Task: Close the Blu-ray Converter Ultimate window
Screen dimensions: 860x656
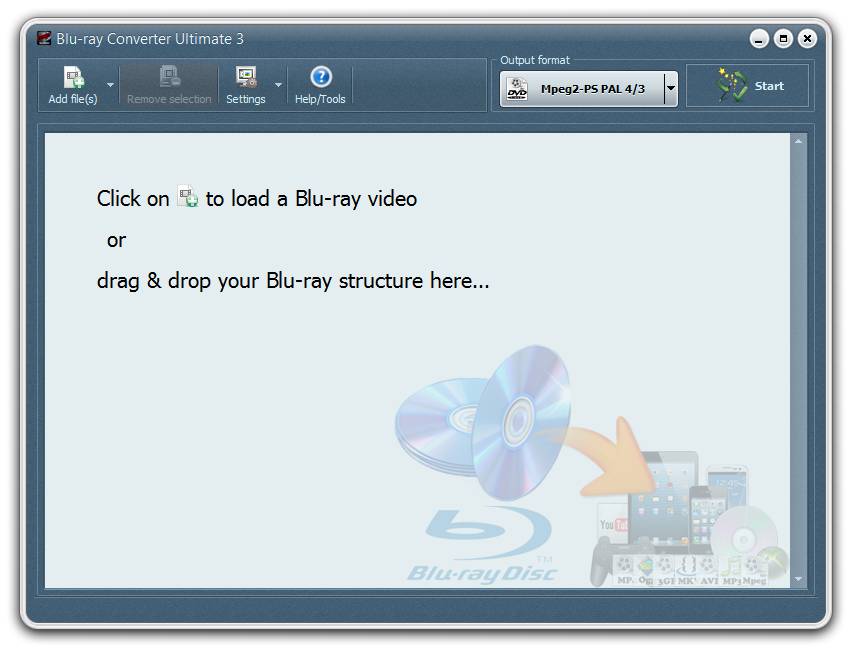Action: (x=807, y=39)
